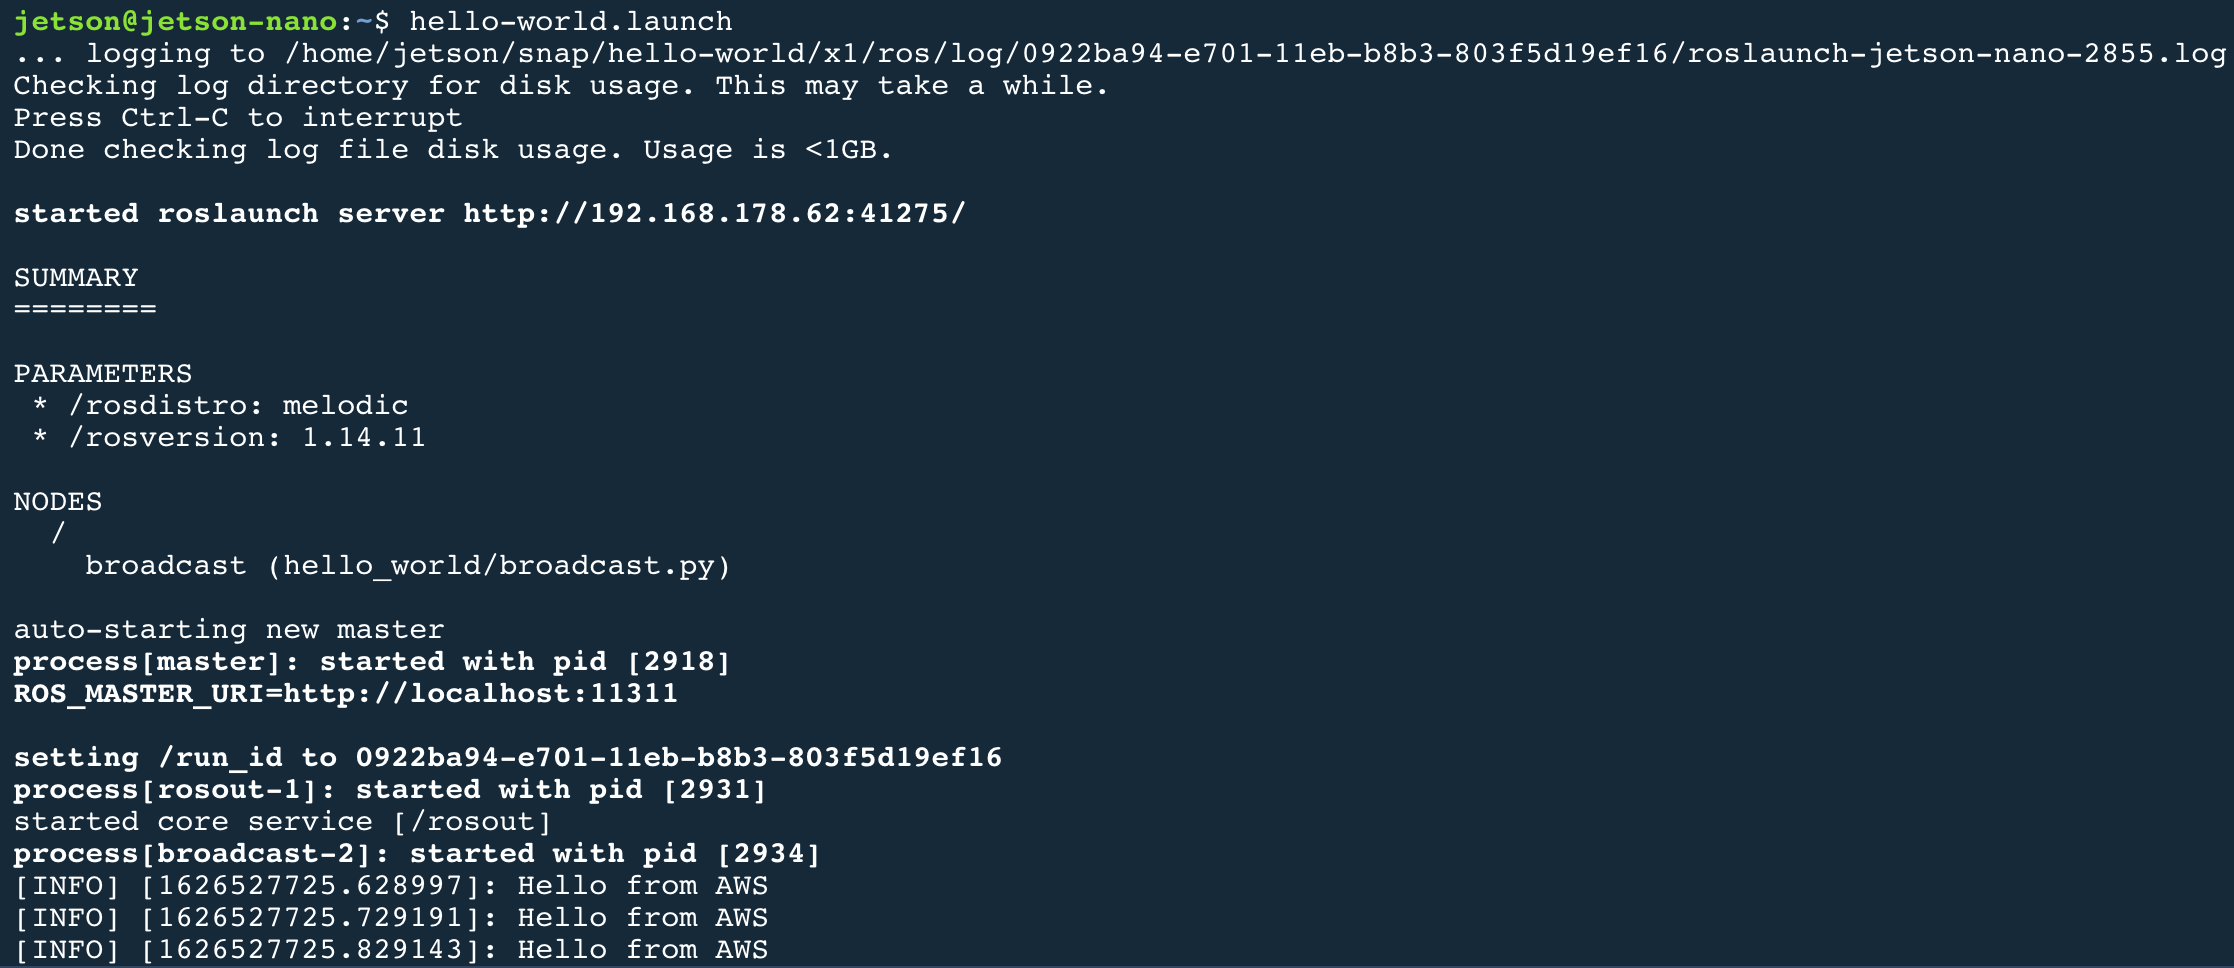This screenshot has height=968, width=2234.
Task: Click process[master] started with pid 2918
Action: coord(372,661)
